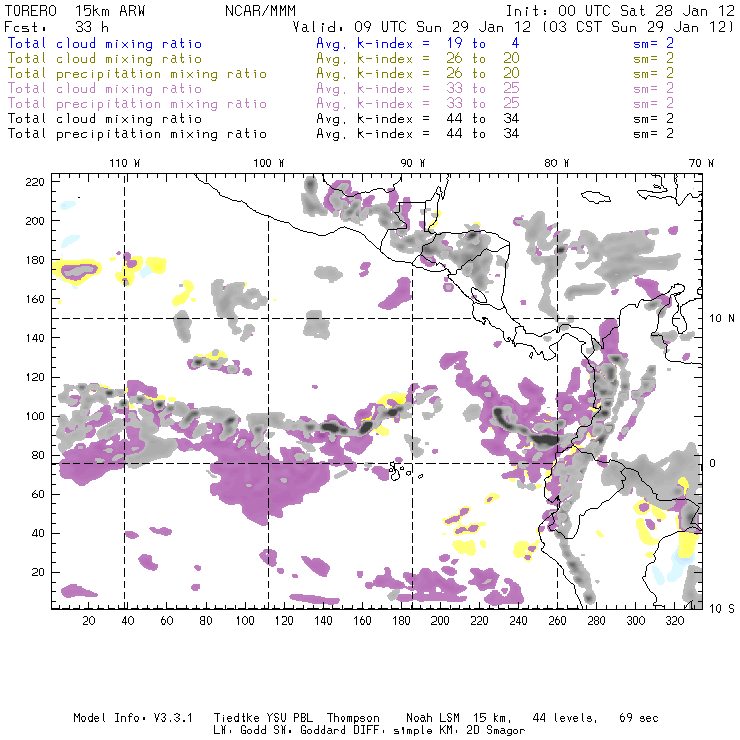
Task: Click the "Model Info: V3.3.1" footer text
Action: (133, 718)
